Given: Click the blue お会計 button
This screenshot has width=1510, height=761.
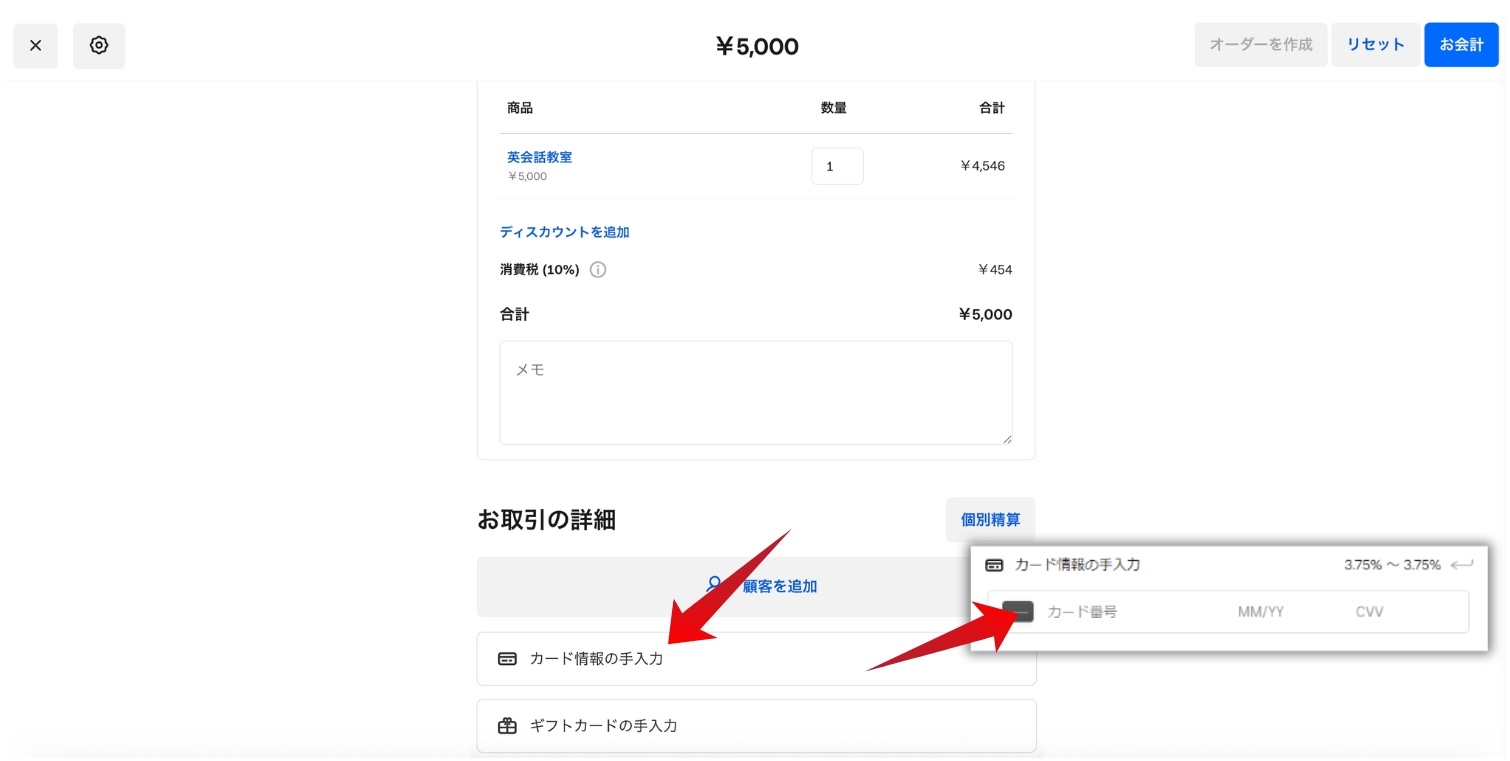Looking at the screenshot, I should coord(1461,45).
